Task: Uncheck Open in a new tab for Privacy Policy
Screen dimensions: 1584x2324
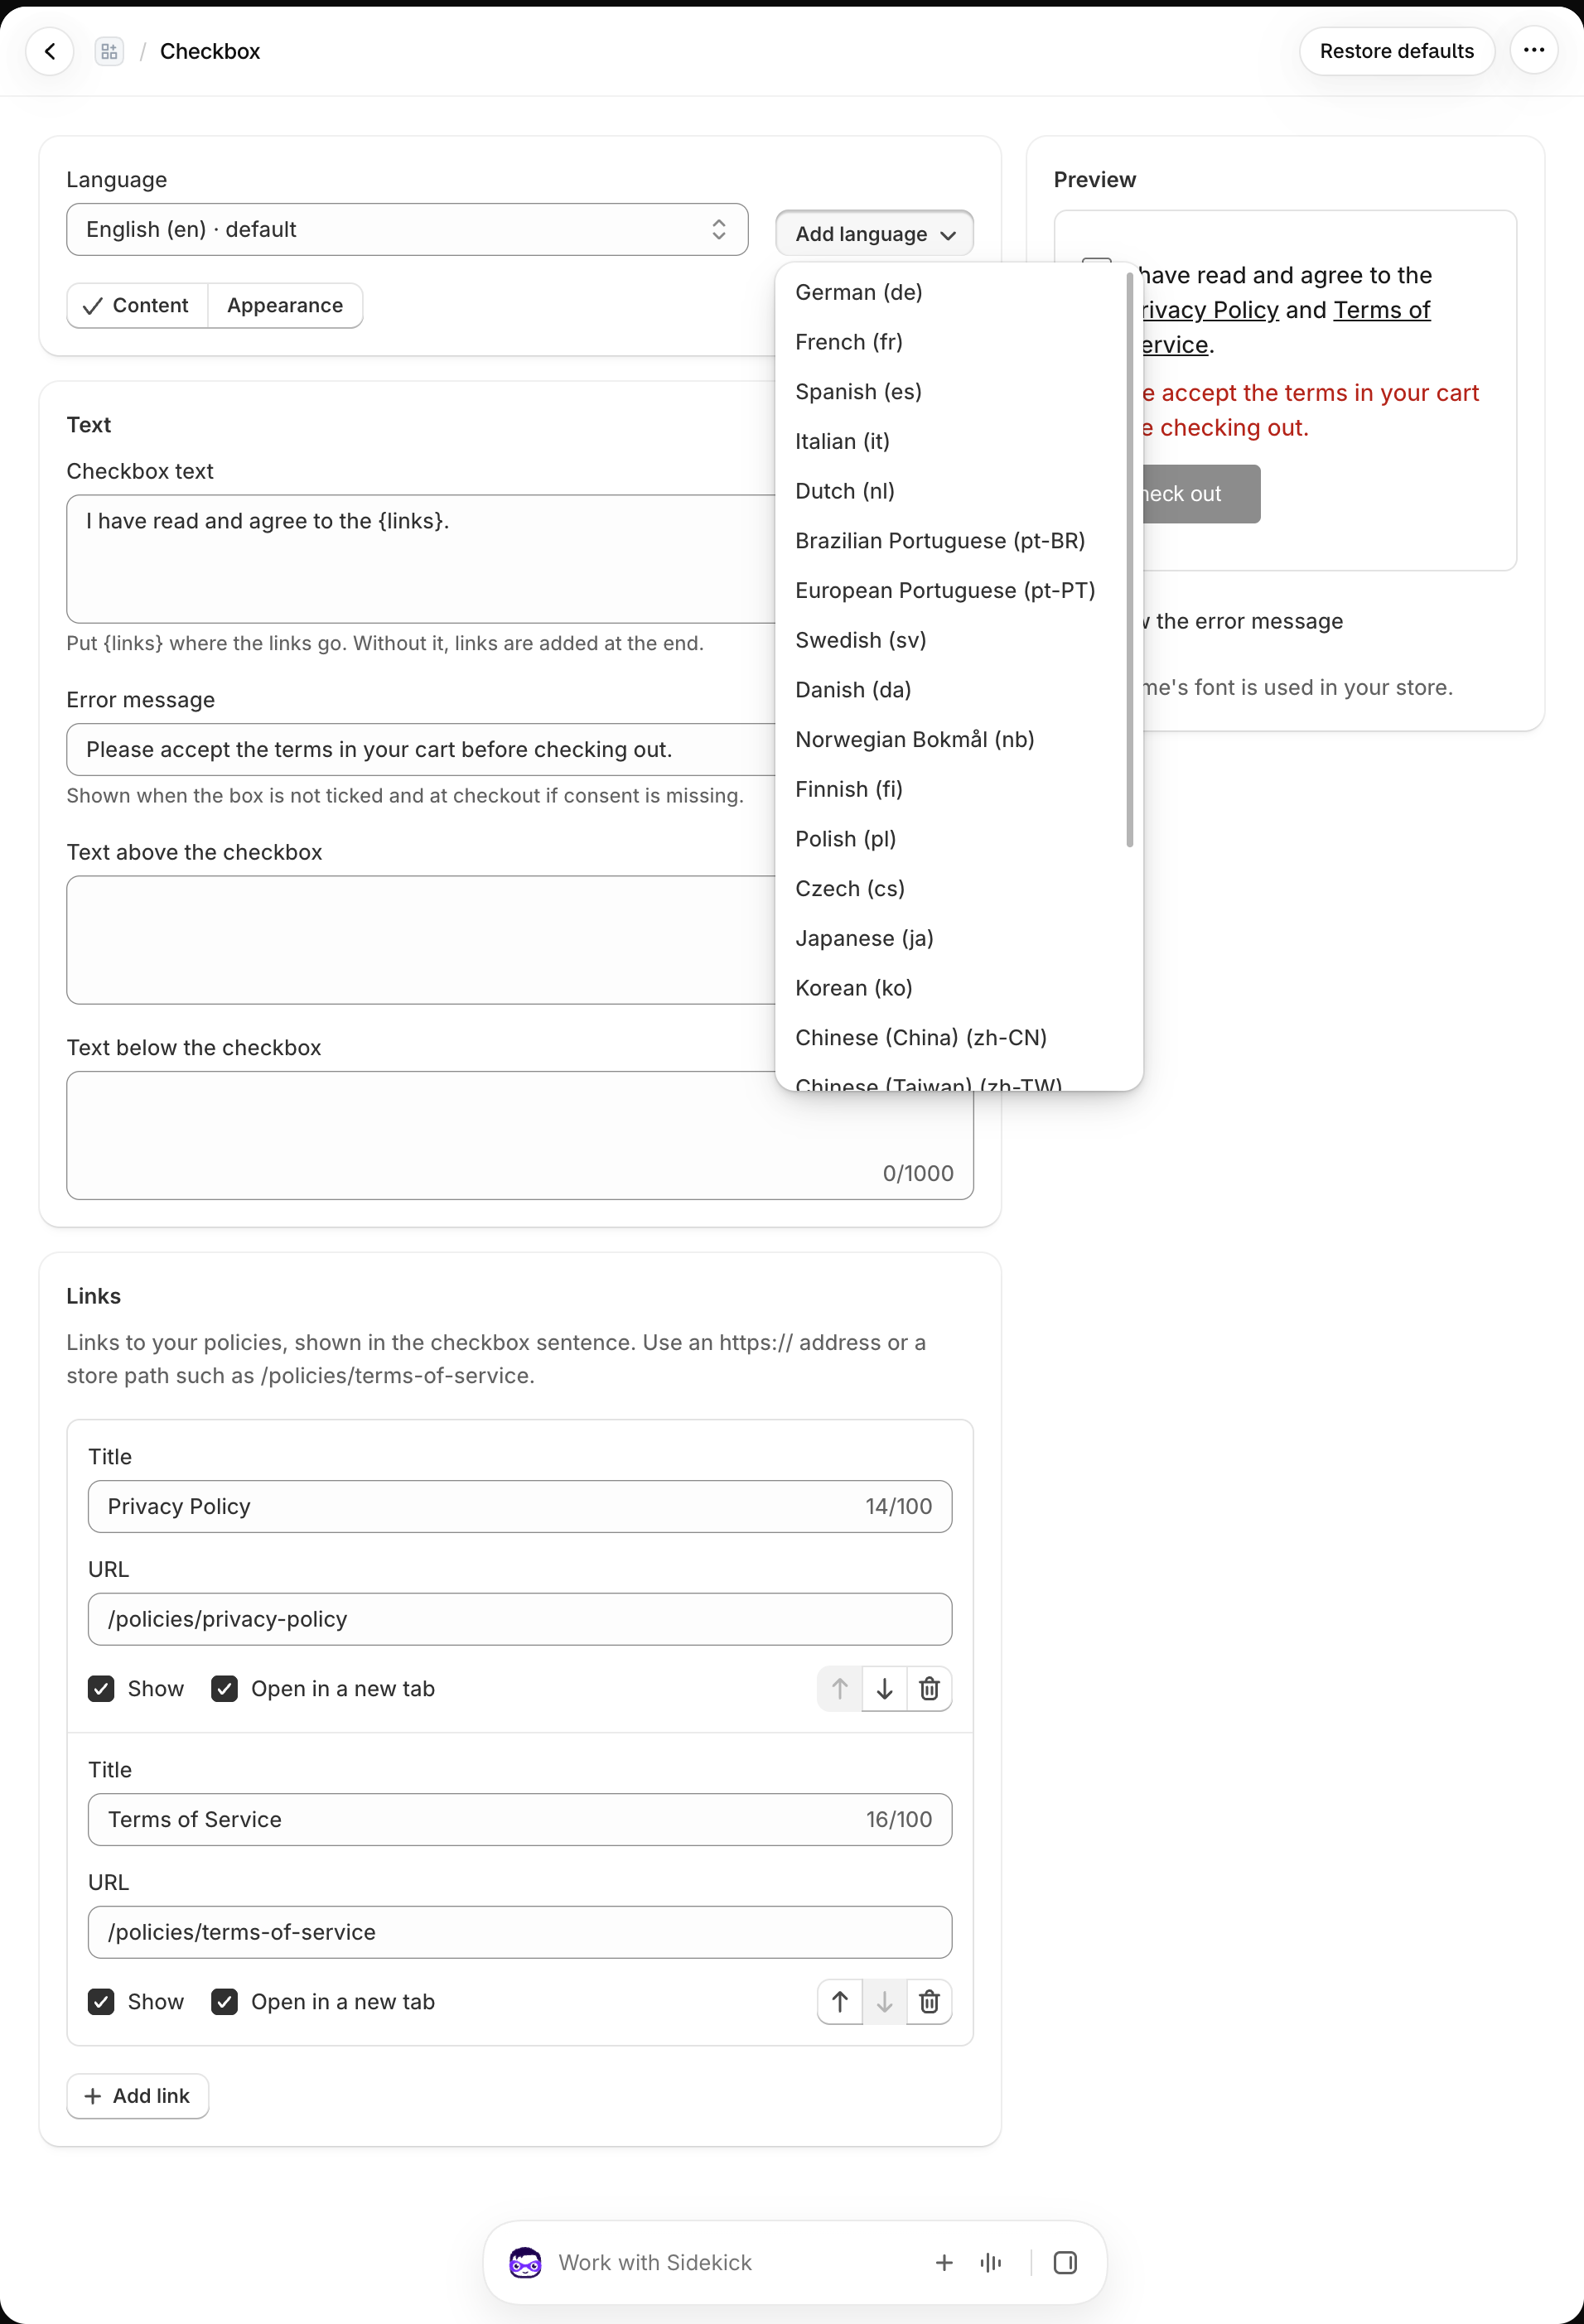Action: click(x=224, y=1689)
